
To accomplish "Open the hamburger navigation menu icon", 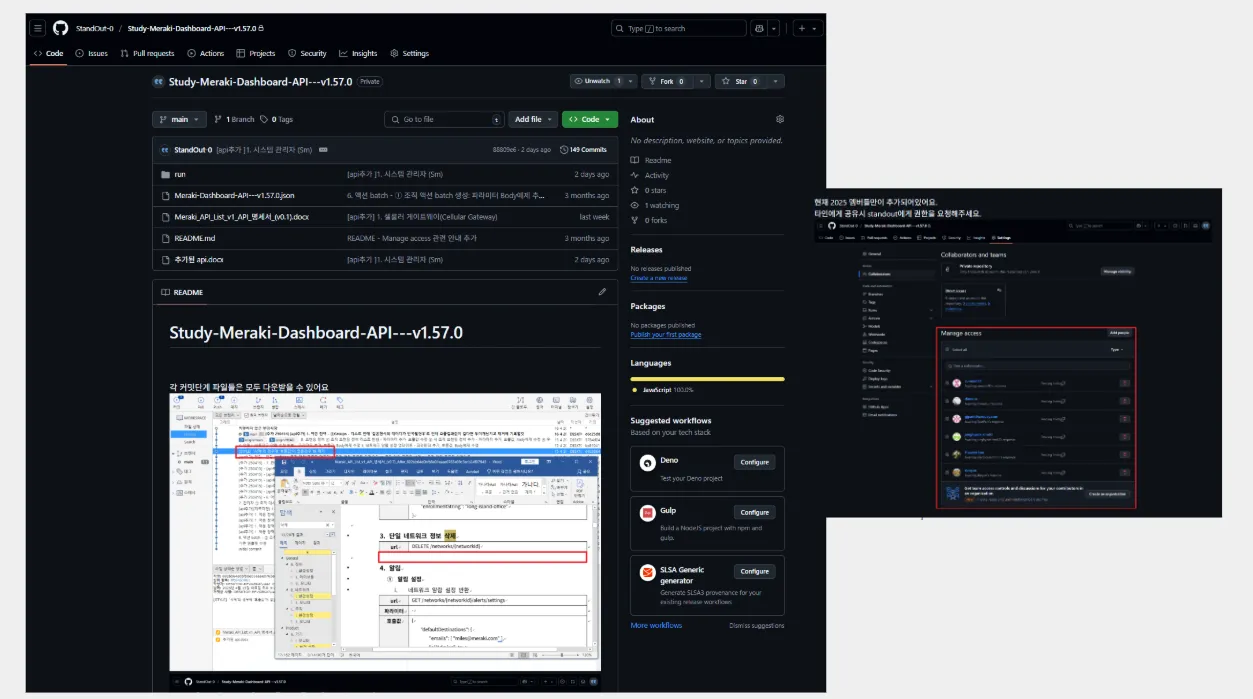I will tap(38, 28).
